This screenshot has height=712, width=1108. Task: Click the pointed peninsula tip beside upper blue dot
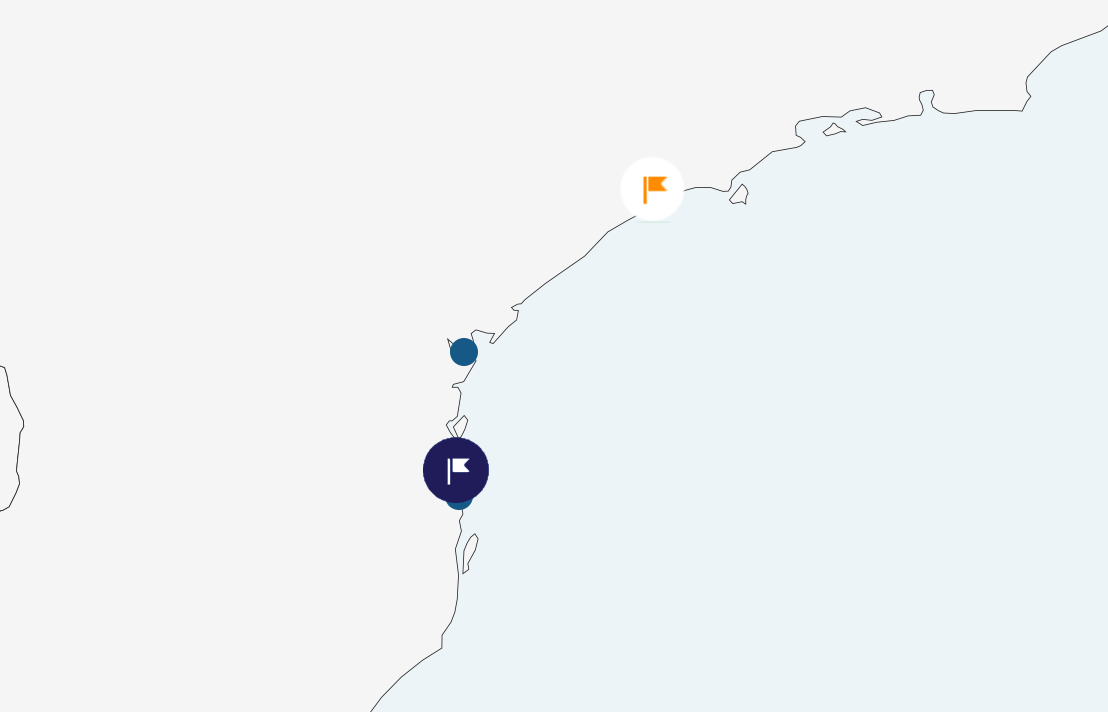click(x=449, y=342)
